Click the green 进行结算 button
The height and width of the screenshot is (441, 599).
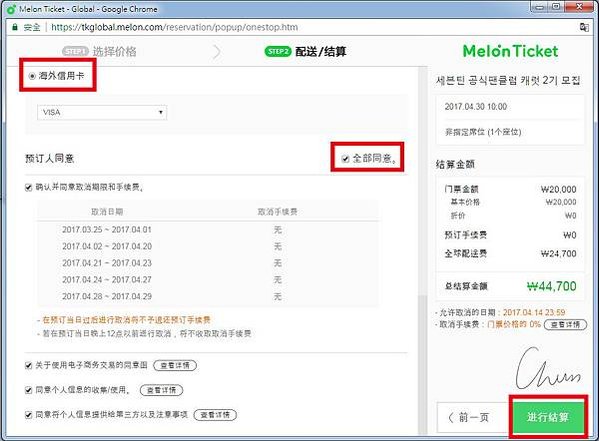coord(548,417)
